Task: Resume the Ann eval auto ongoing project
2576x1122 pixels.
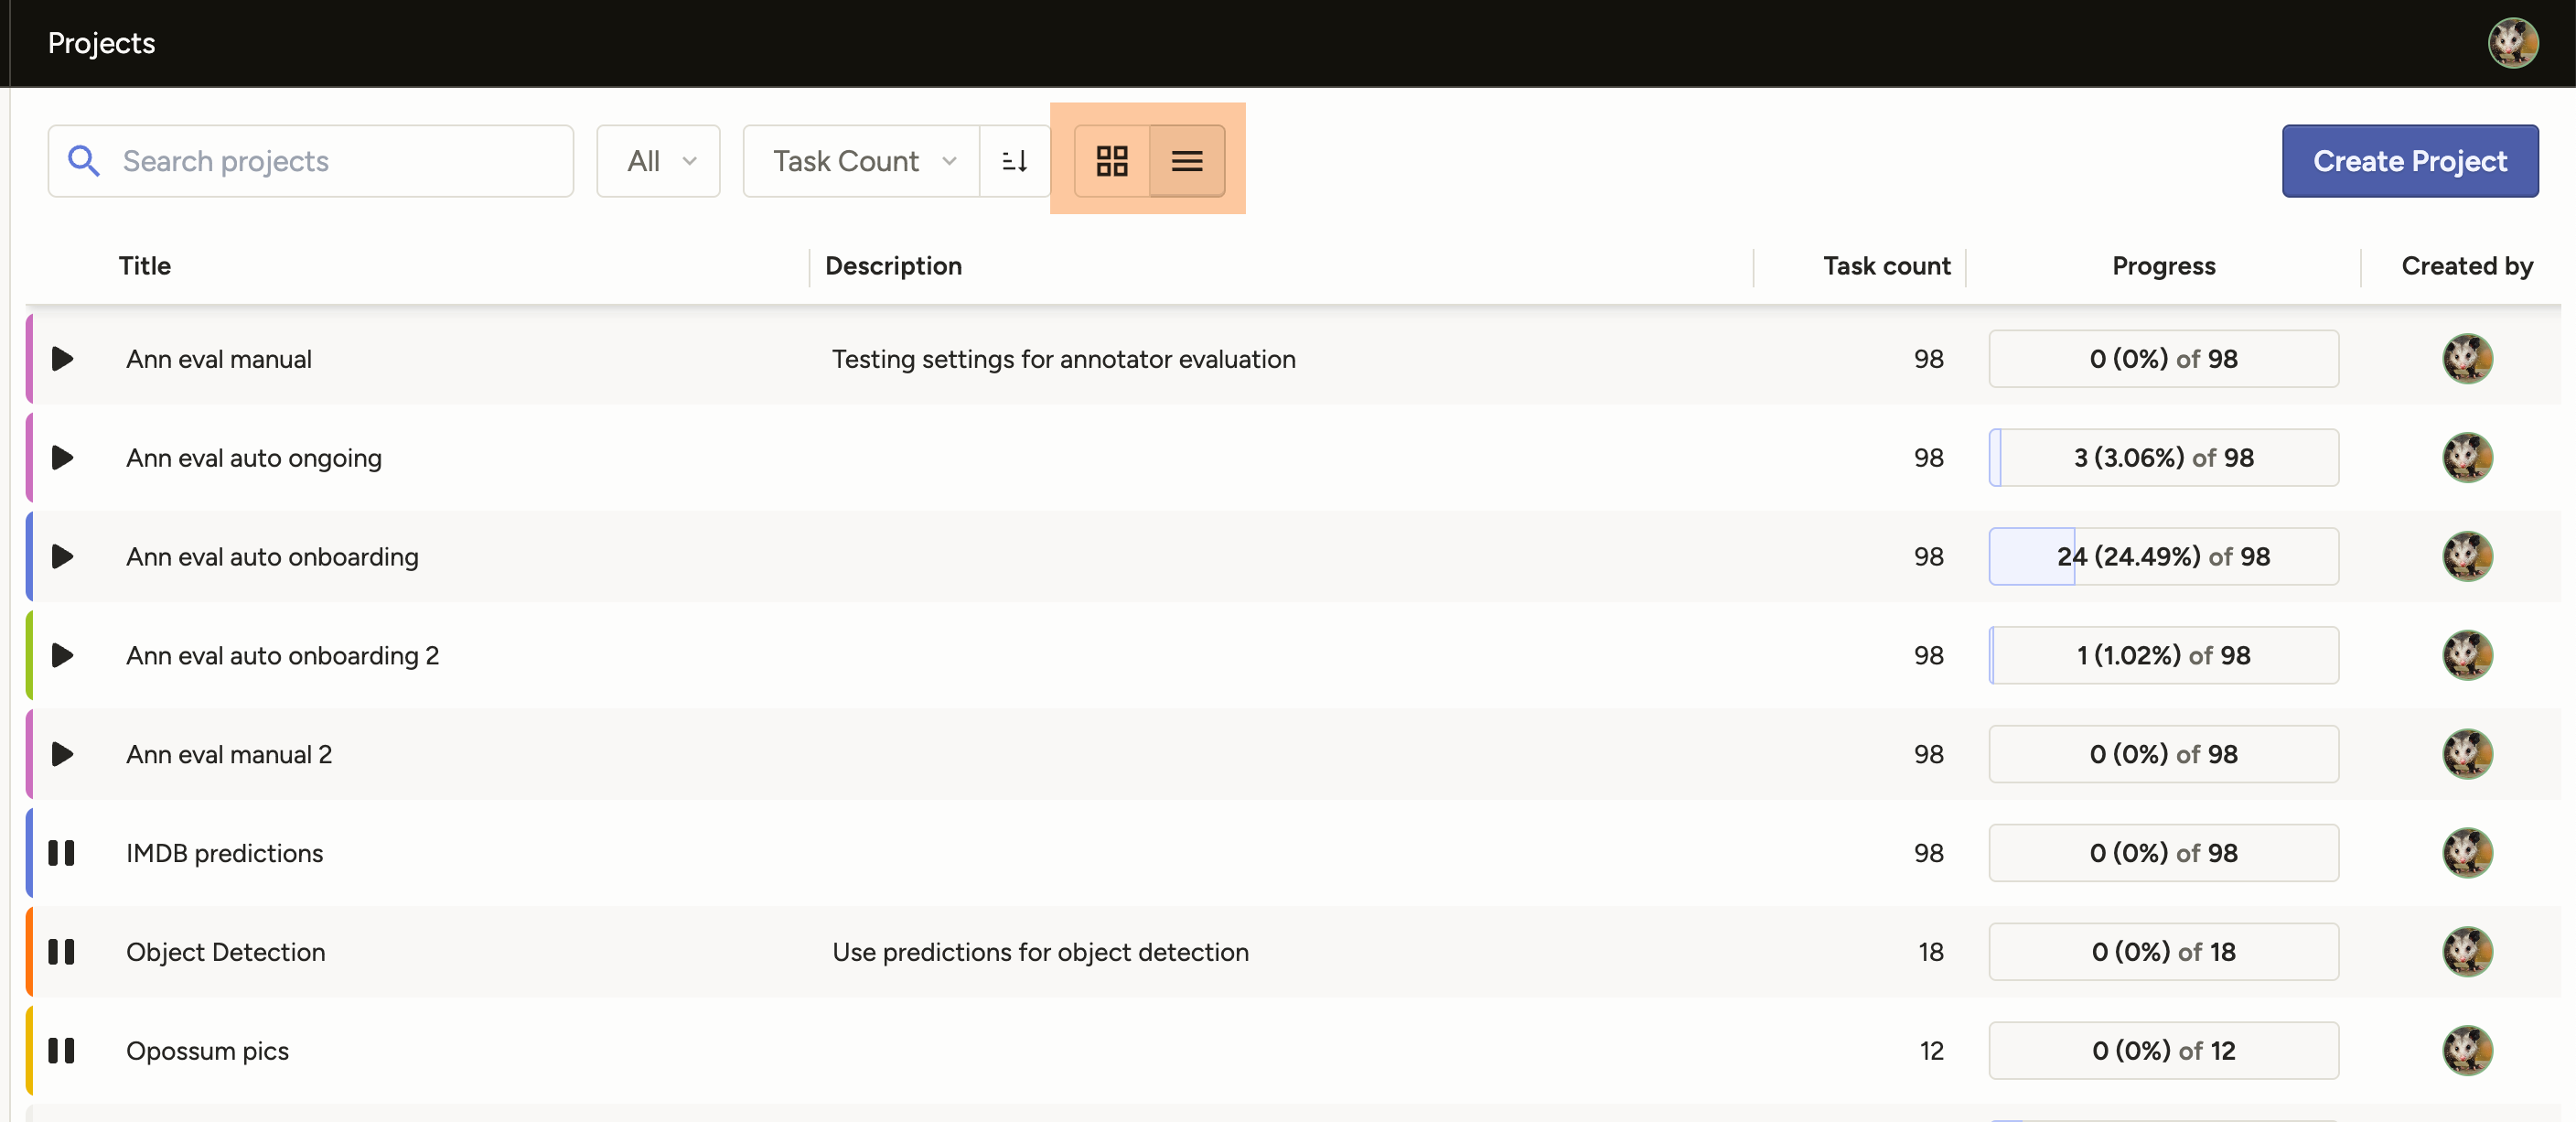Action: point(62,458)
